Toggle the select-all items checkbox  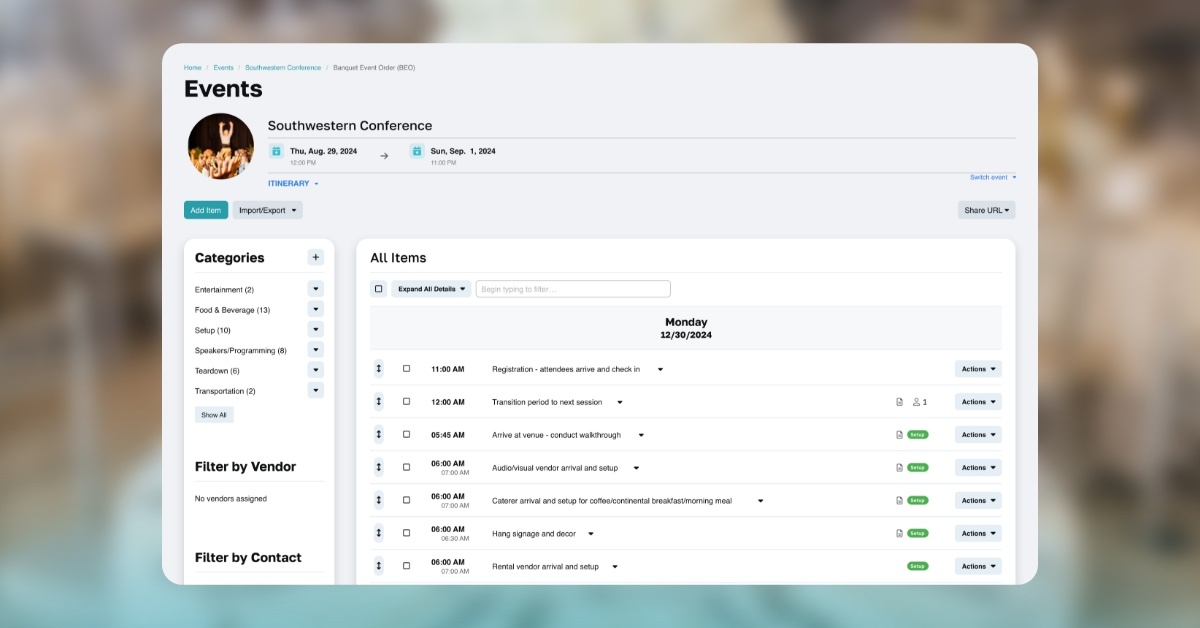379,289
